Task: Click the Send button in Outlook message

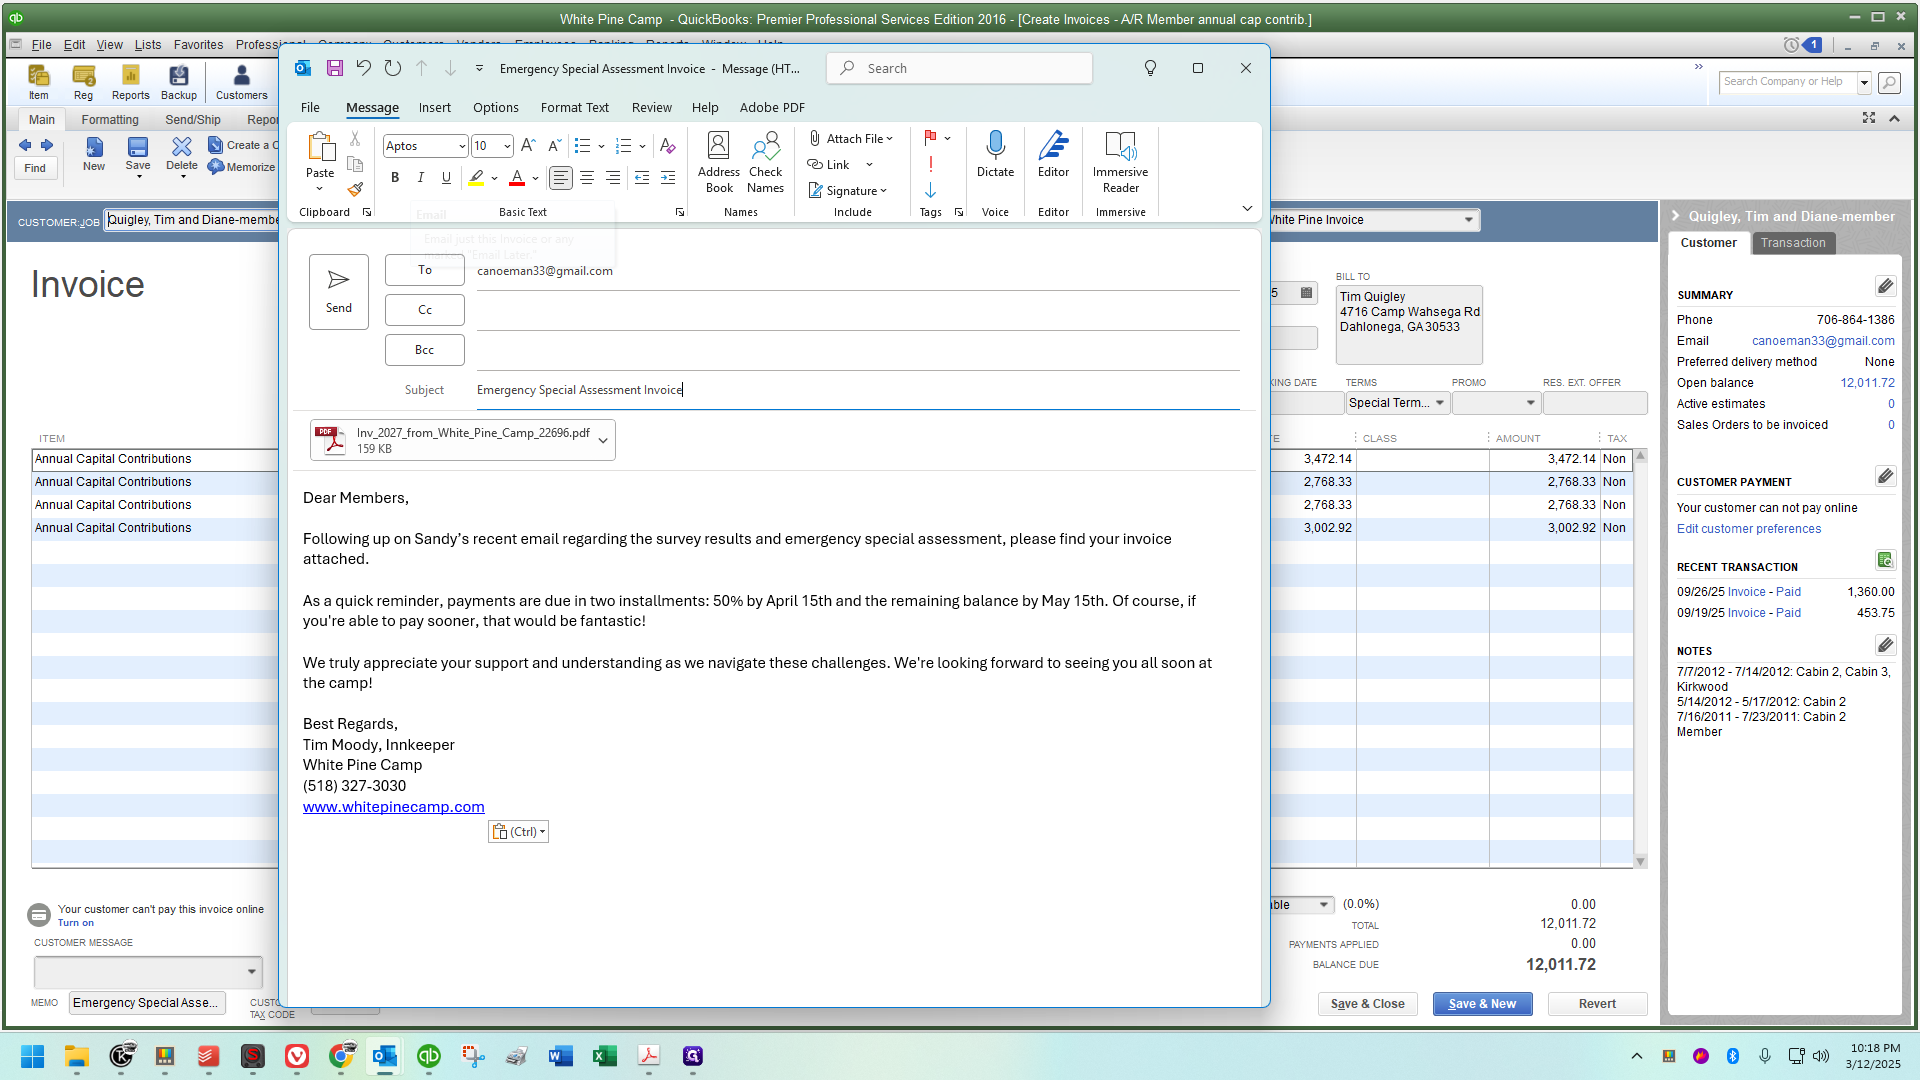Action: click(338, 291)
